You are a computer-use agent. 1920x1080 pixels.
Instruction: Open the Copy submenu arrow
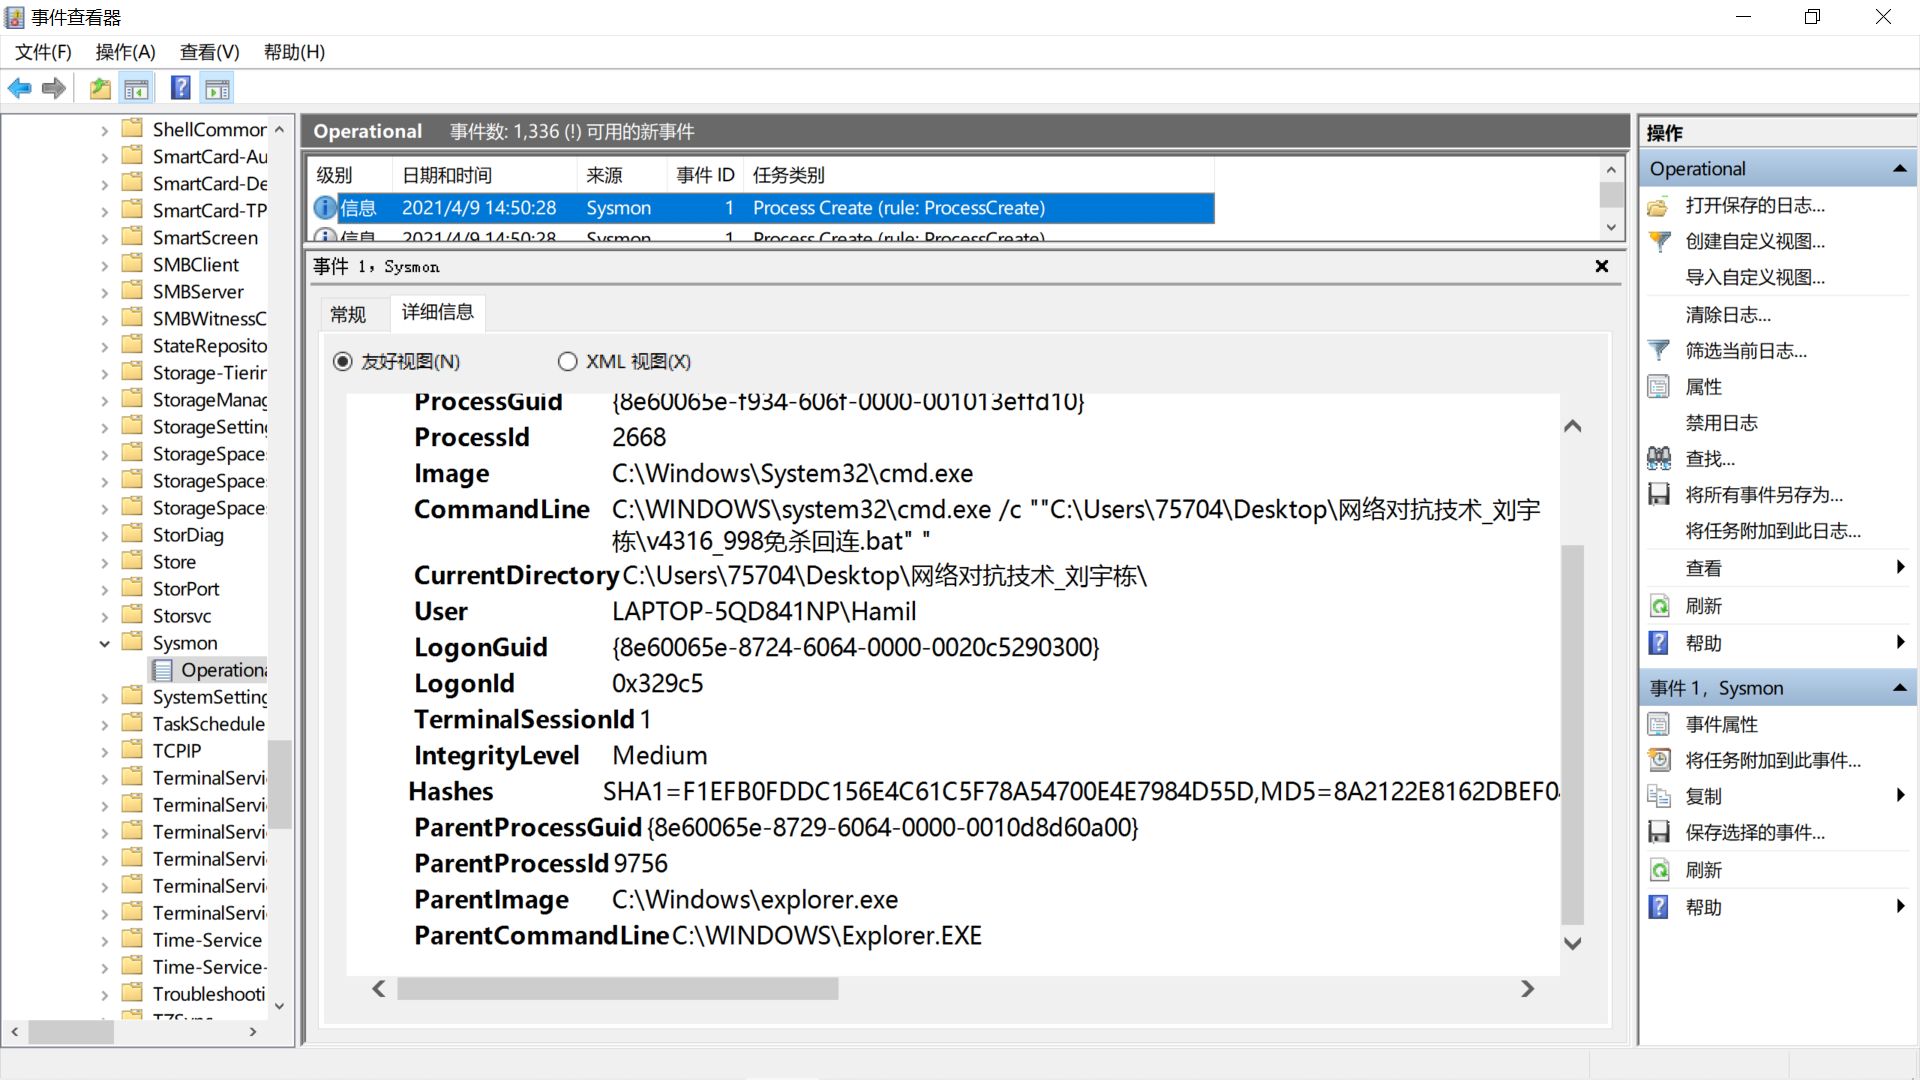[x=1900, y=796]
